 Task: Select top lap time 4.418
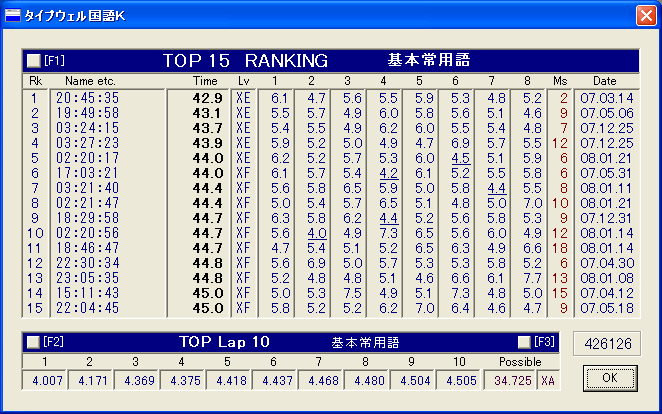228,381
